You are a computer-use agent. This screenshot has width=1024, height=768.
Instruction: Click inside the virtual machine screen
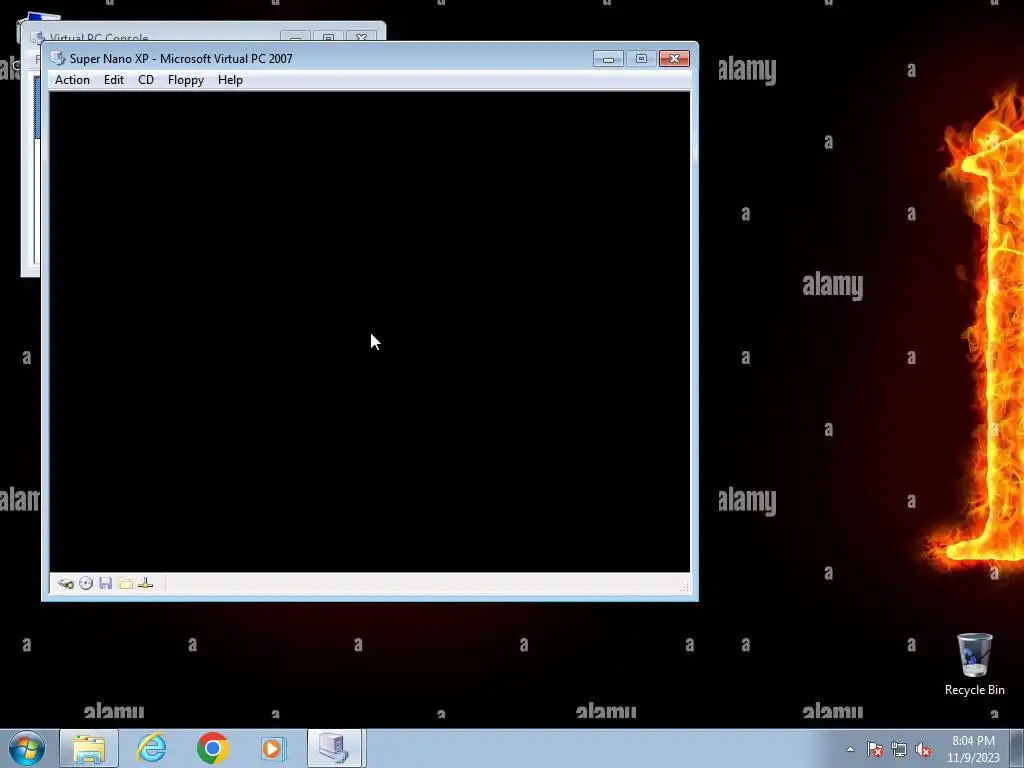point(370,332)
